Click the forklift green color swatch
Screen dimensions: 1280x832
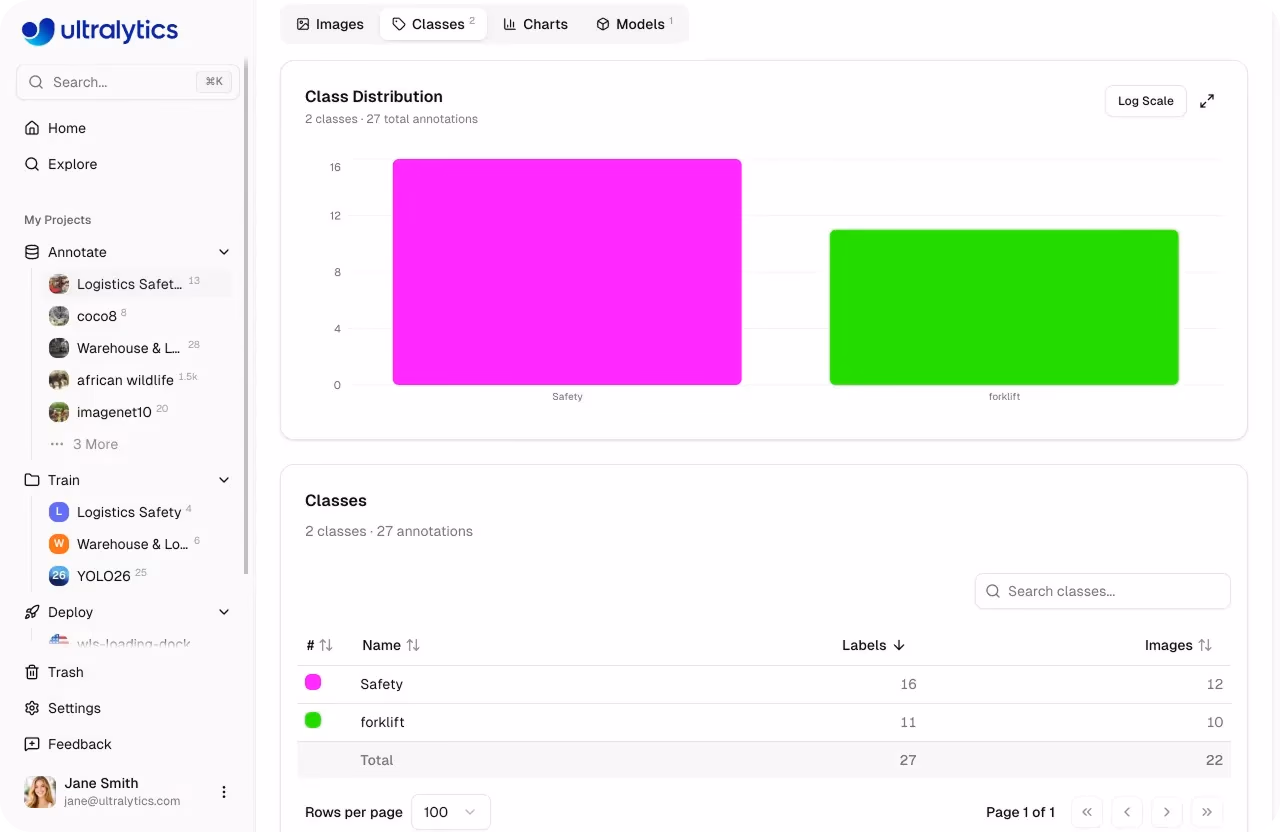coord(313,720)
